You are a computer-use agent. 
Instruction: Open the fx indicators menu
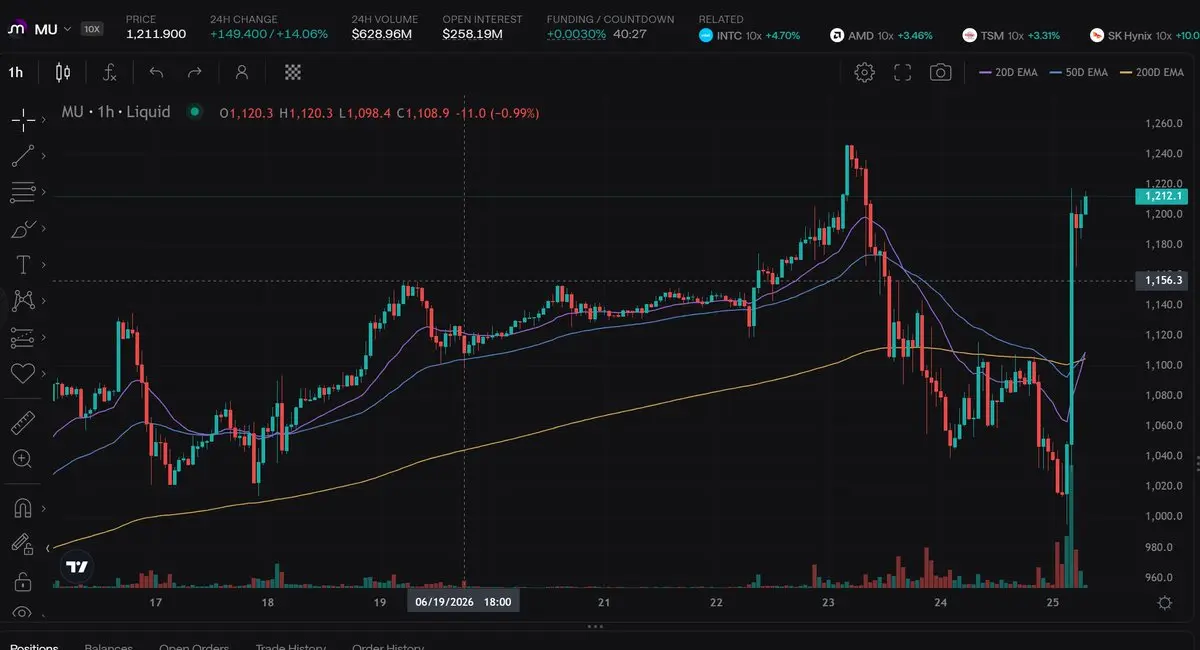point(110,72)
